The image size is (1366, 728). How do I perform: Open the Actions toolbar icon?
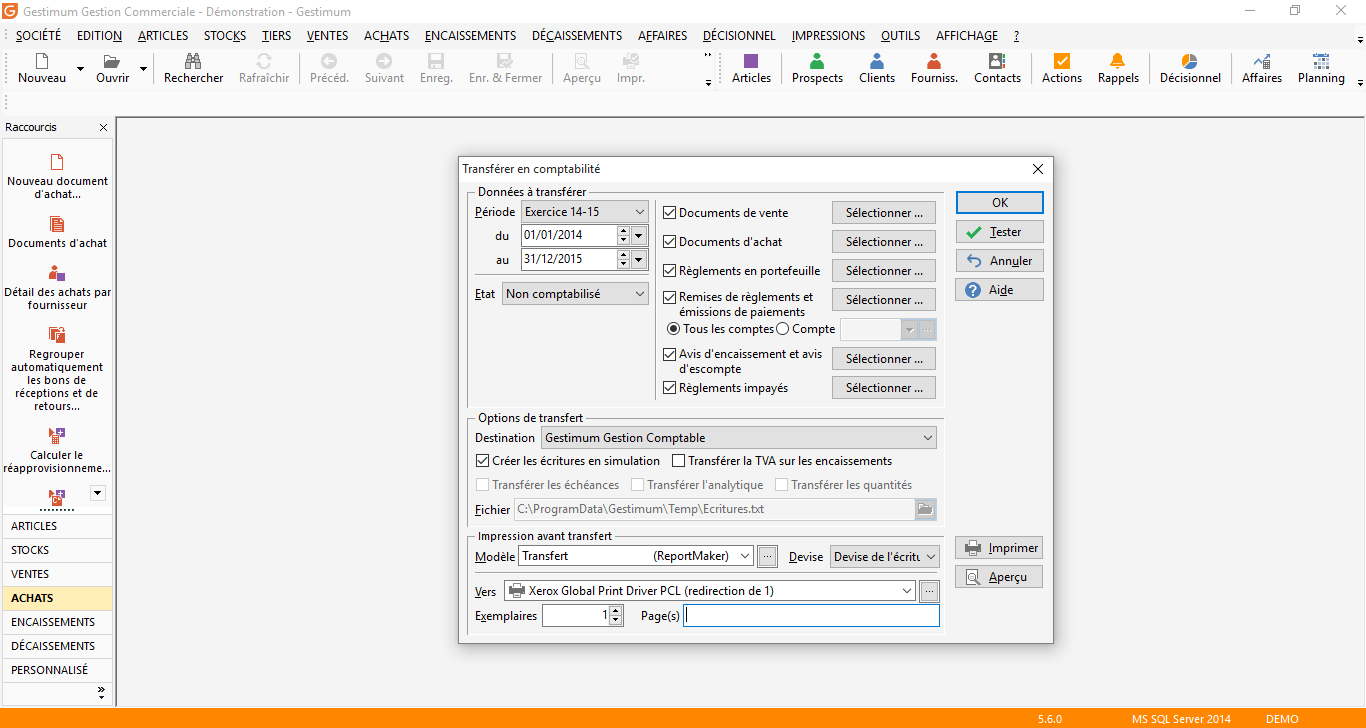(1062, 68)
